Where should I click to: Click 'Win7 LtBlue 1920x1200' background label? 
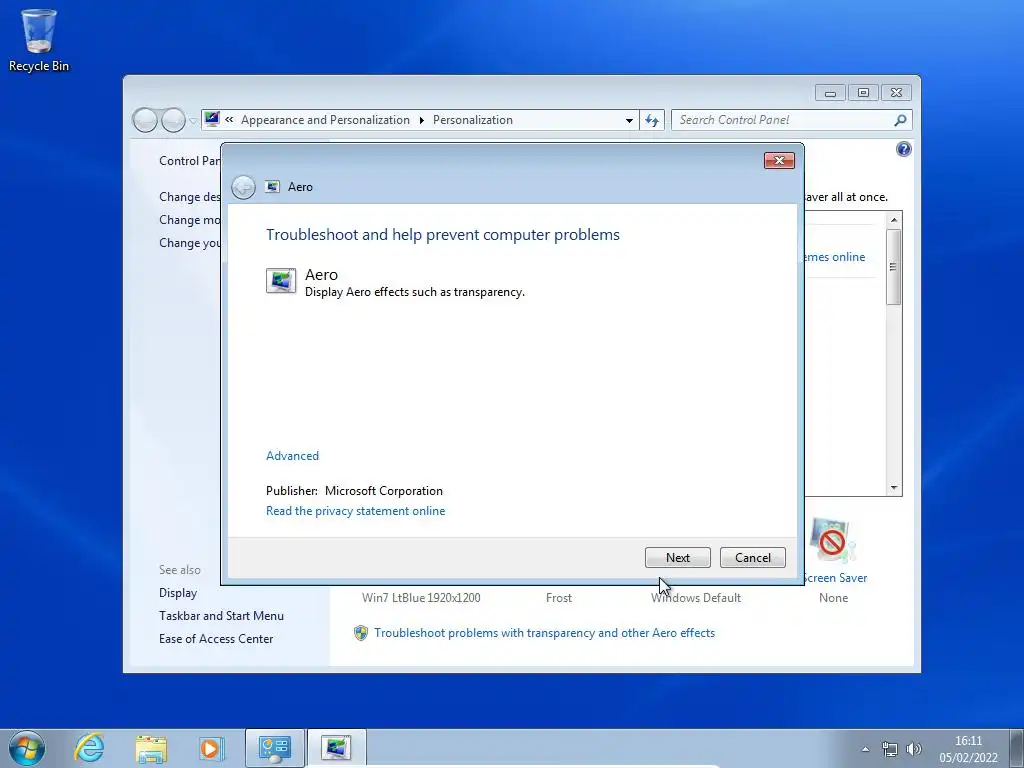click(421, 598)
